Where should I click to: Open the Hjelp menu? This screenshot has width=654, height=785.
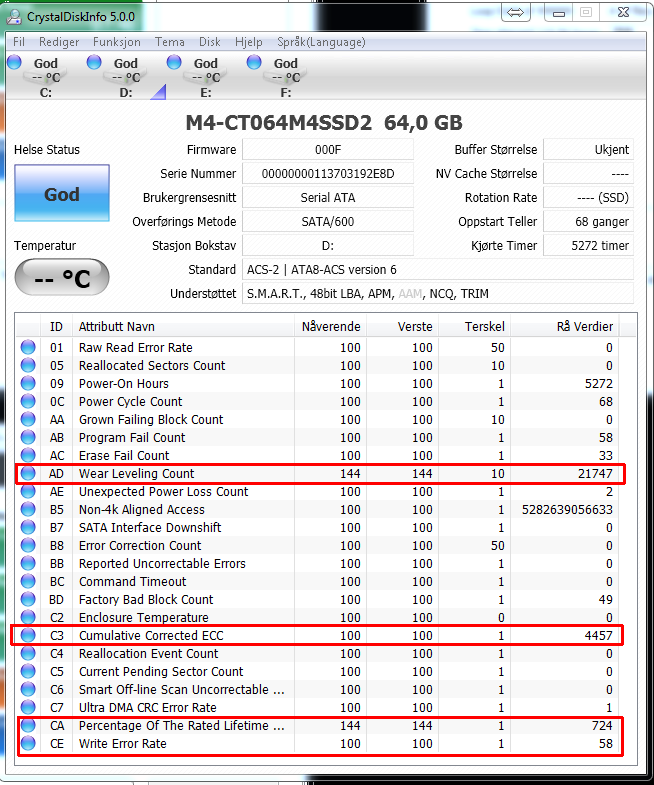[249, 42]
